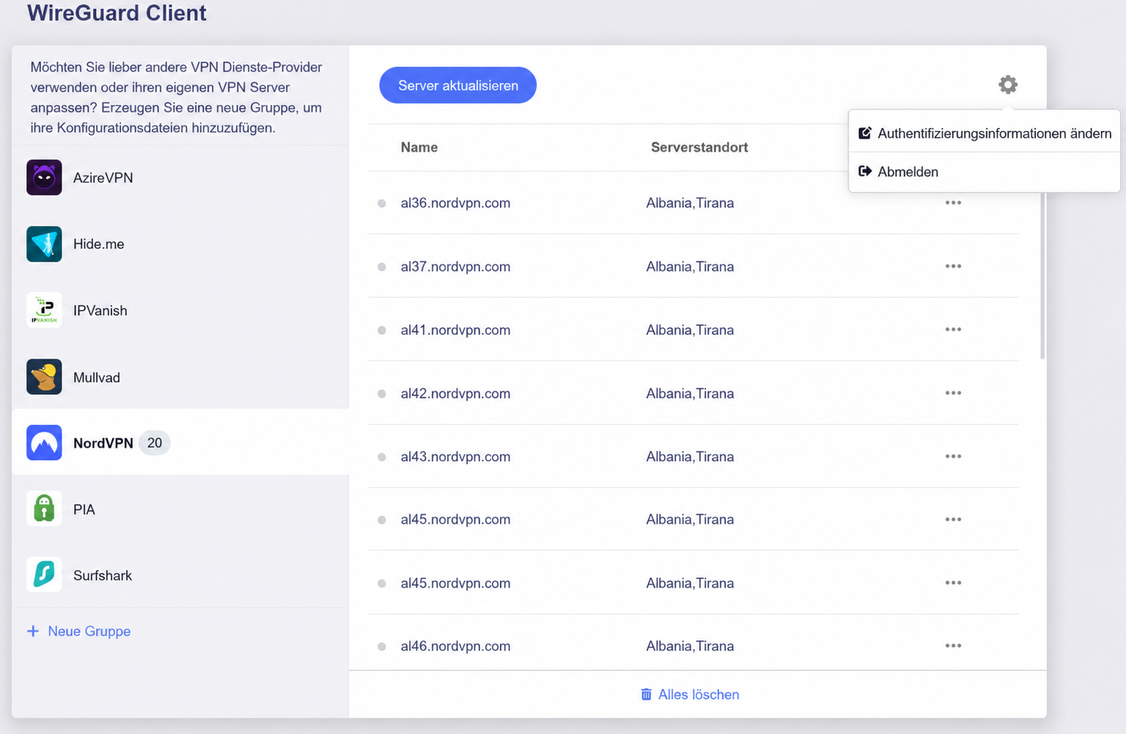
Task: Open the three-dot menu for al36.nordvpn.com
Action: pyautogui.click(x=953, y=203)
